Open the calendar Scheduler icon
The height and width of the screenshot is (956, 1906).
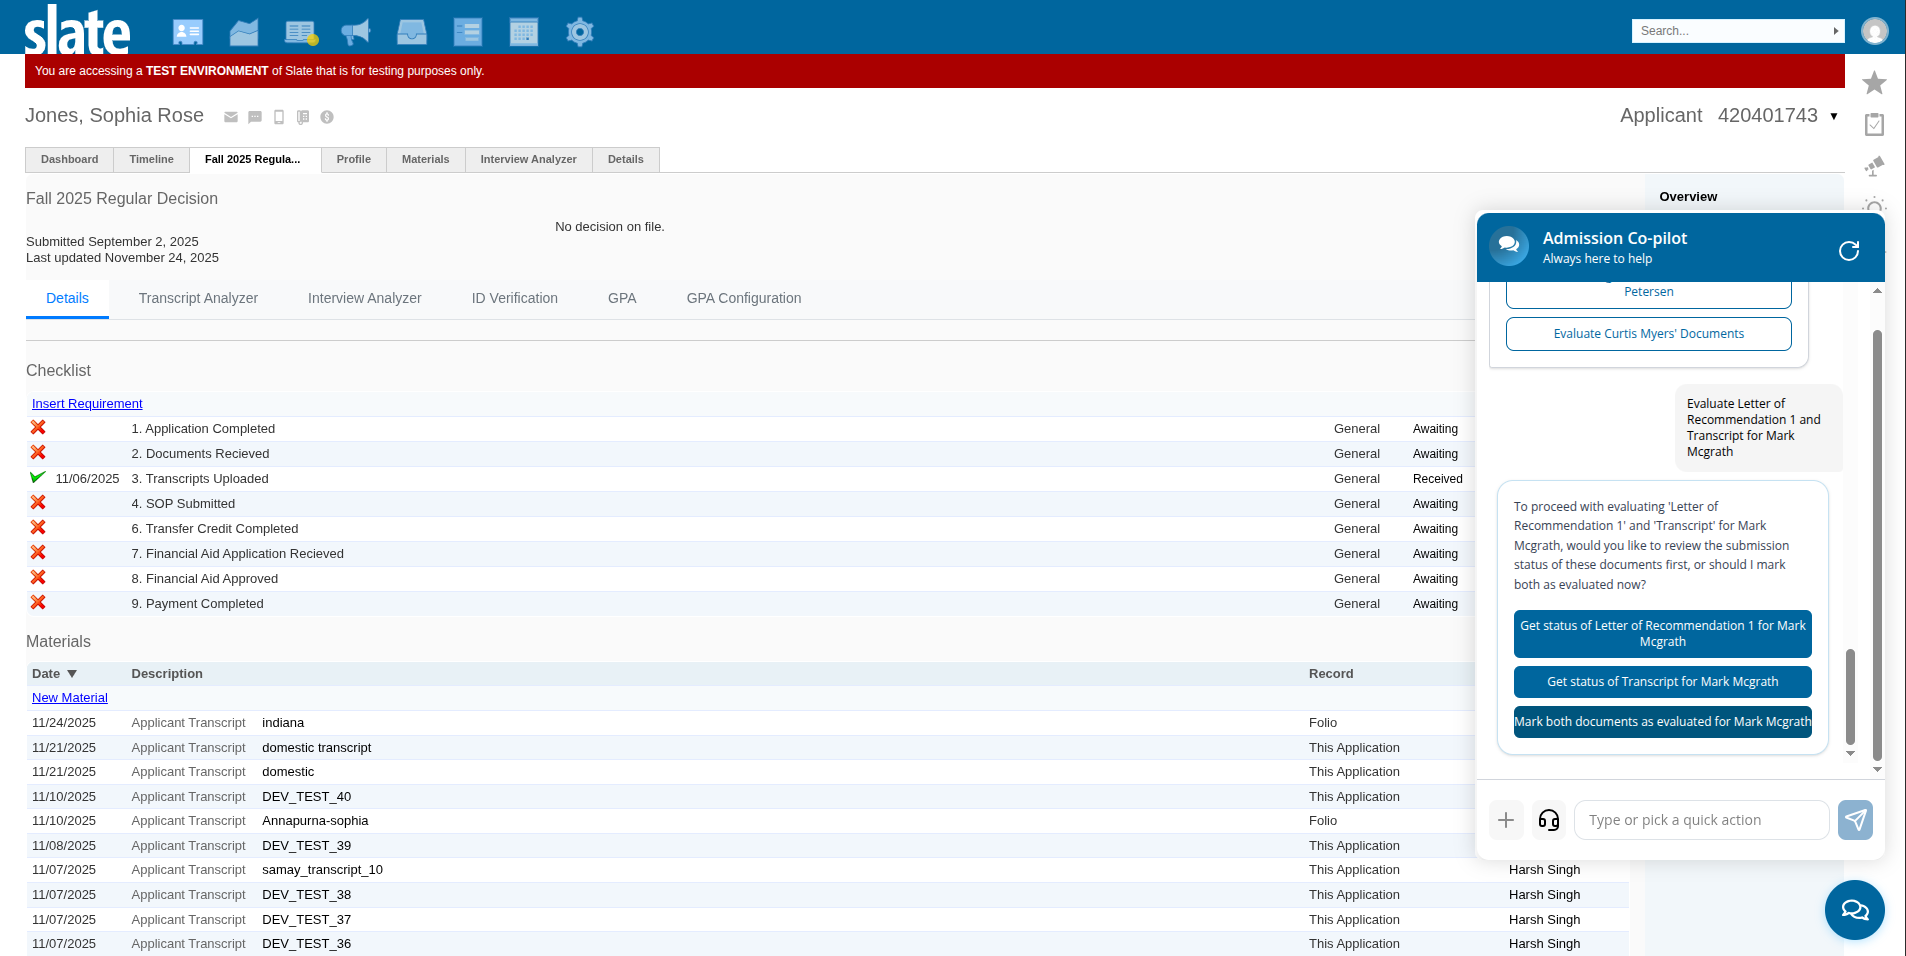point(523,32)
